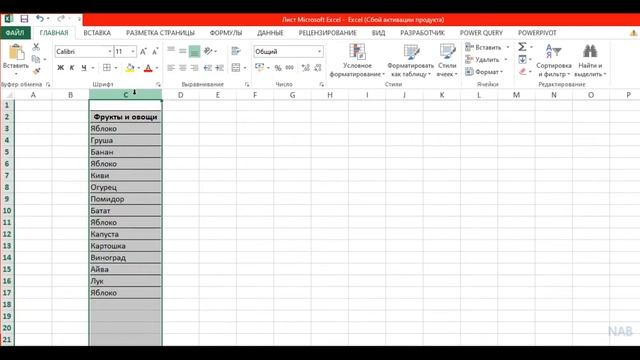Click the Redo arrow icon

coord(61,19)
